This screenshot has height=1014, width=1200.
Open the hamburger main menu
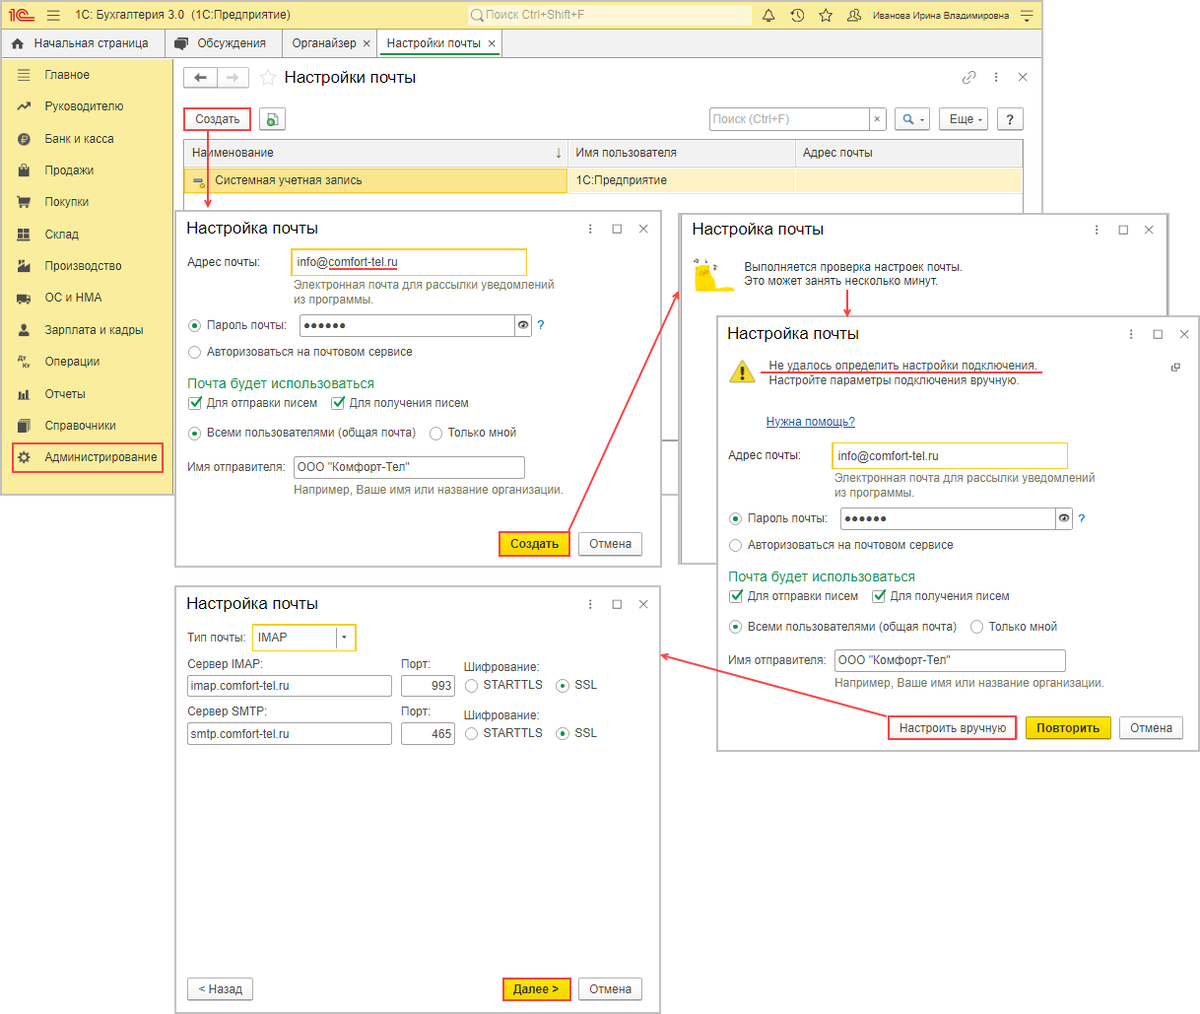tap(53, 16)
